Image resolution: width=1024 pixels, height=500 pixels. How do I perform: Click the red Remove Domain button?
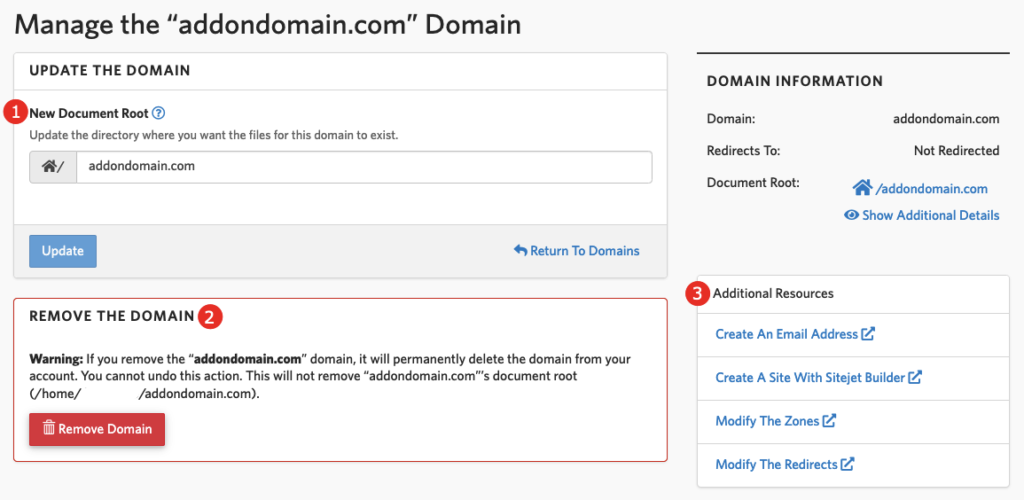[97, 429]
